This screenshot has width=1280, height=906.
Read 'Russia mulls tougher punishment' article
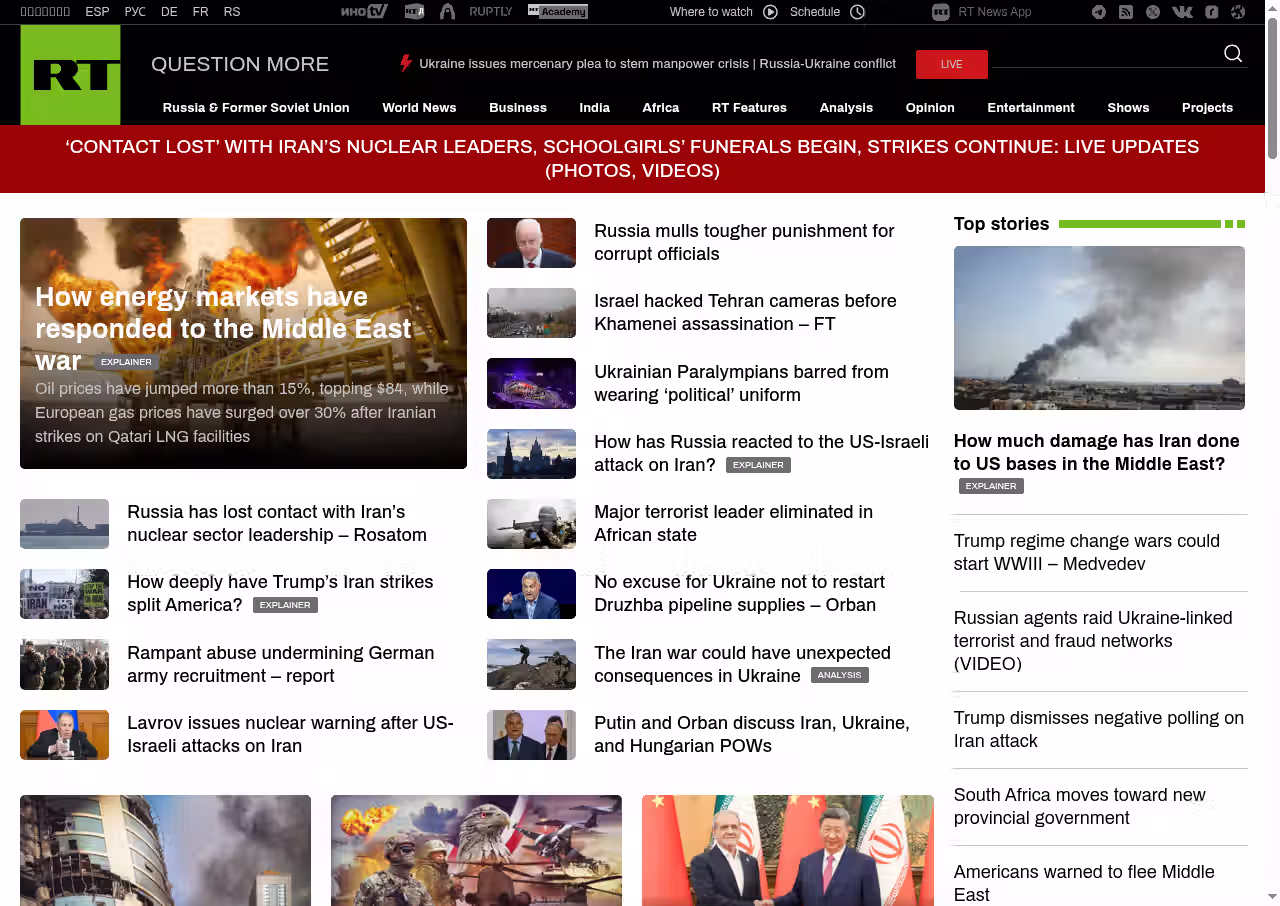click(x=743, y=242)
